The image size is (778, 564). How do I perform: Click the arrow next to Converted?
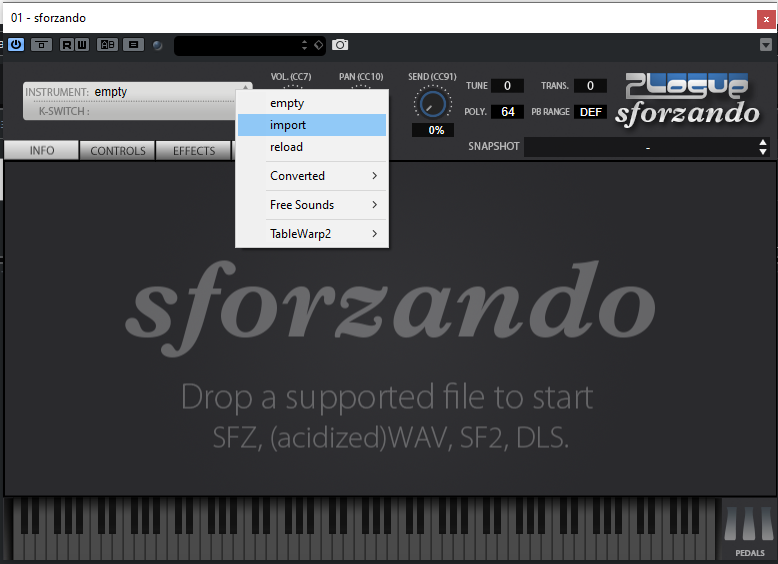(375, 176)
